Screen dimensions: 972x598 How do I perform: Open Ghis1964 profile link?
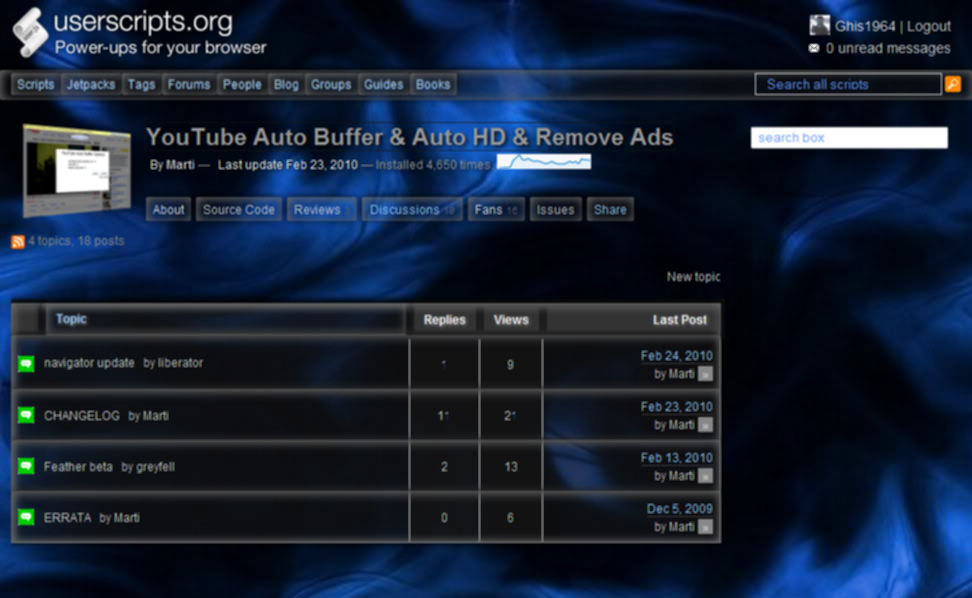coord(865,26)
